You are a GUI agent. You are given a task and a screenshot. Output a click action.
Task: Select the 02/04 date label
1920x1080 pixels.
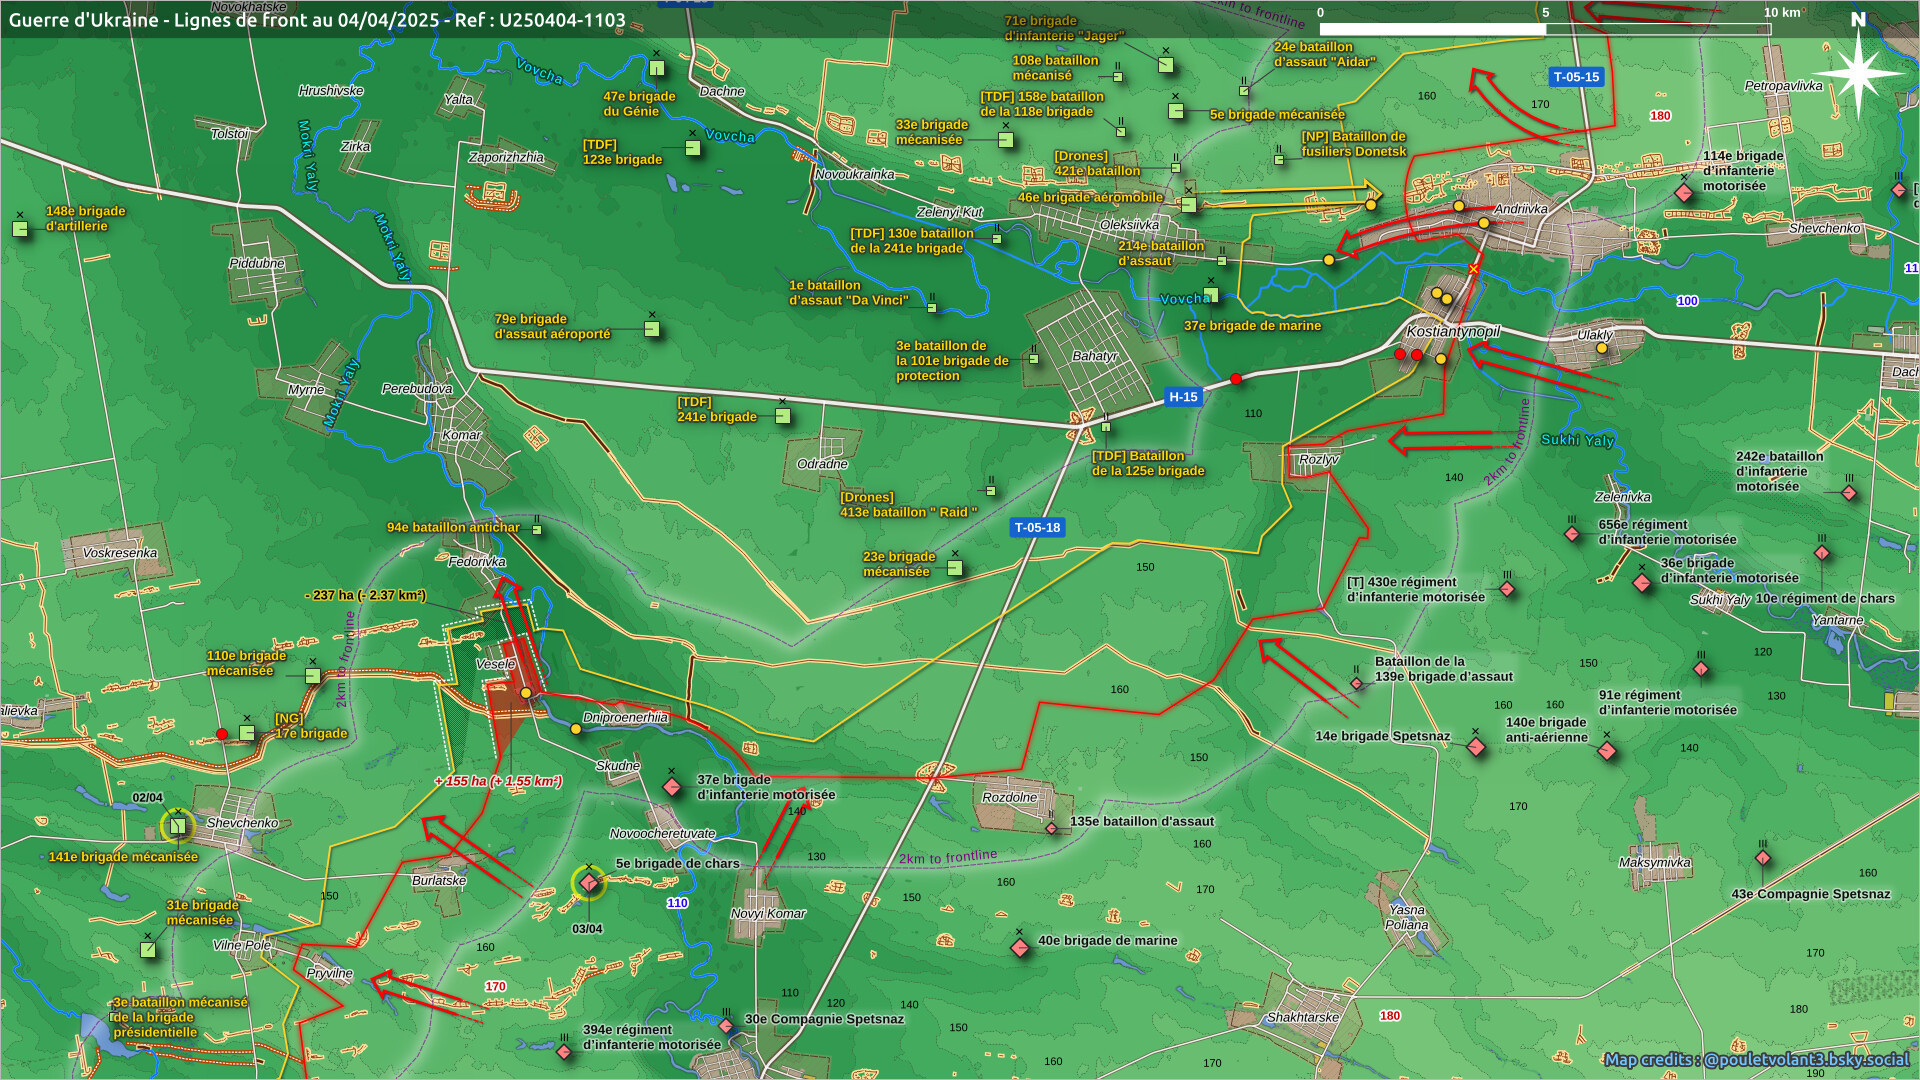pyautogui.click(x=147, y=798)
